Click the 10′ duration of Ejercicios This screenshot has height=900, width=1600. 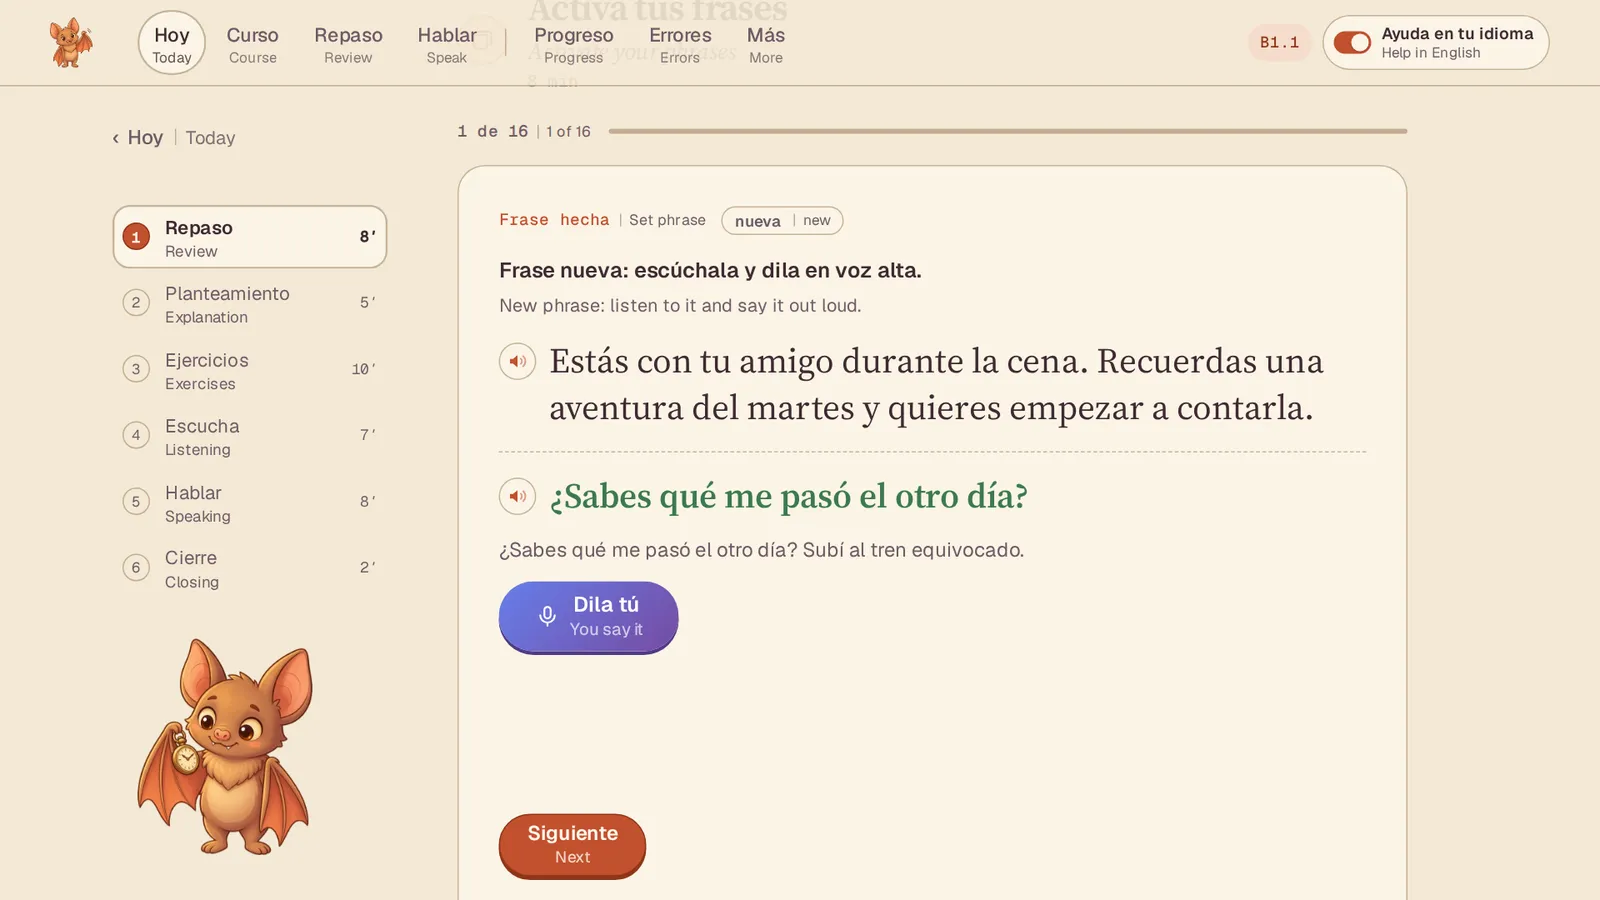click(364, 369)
